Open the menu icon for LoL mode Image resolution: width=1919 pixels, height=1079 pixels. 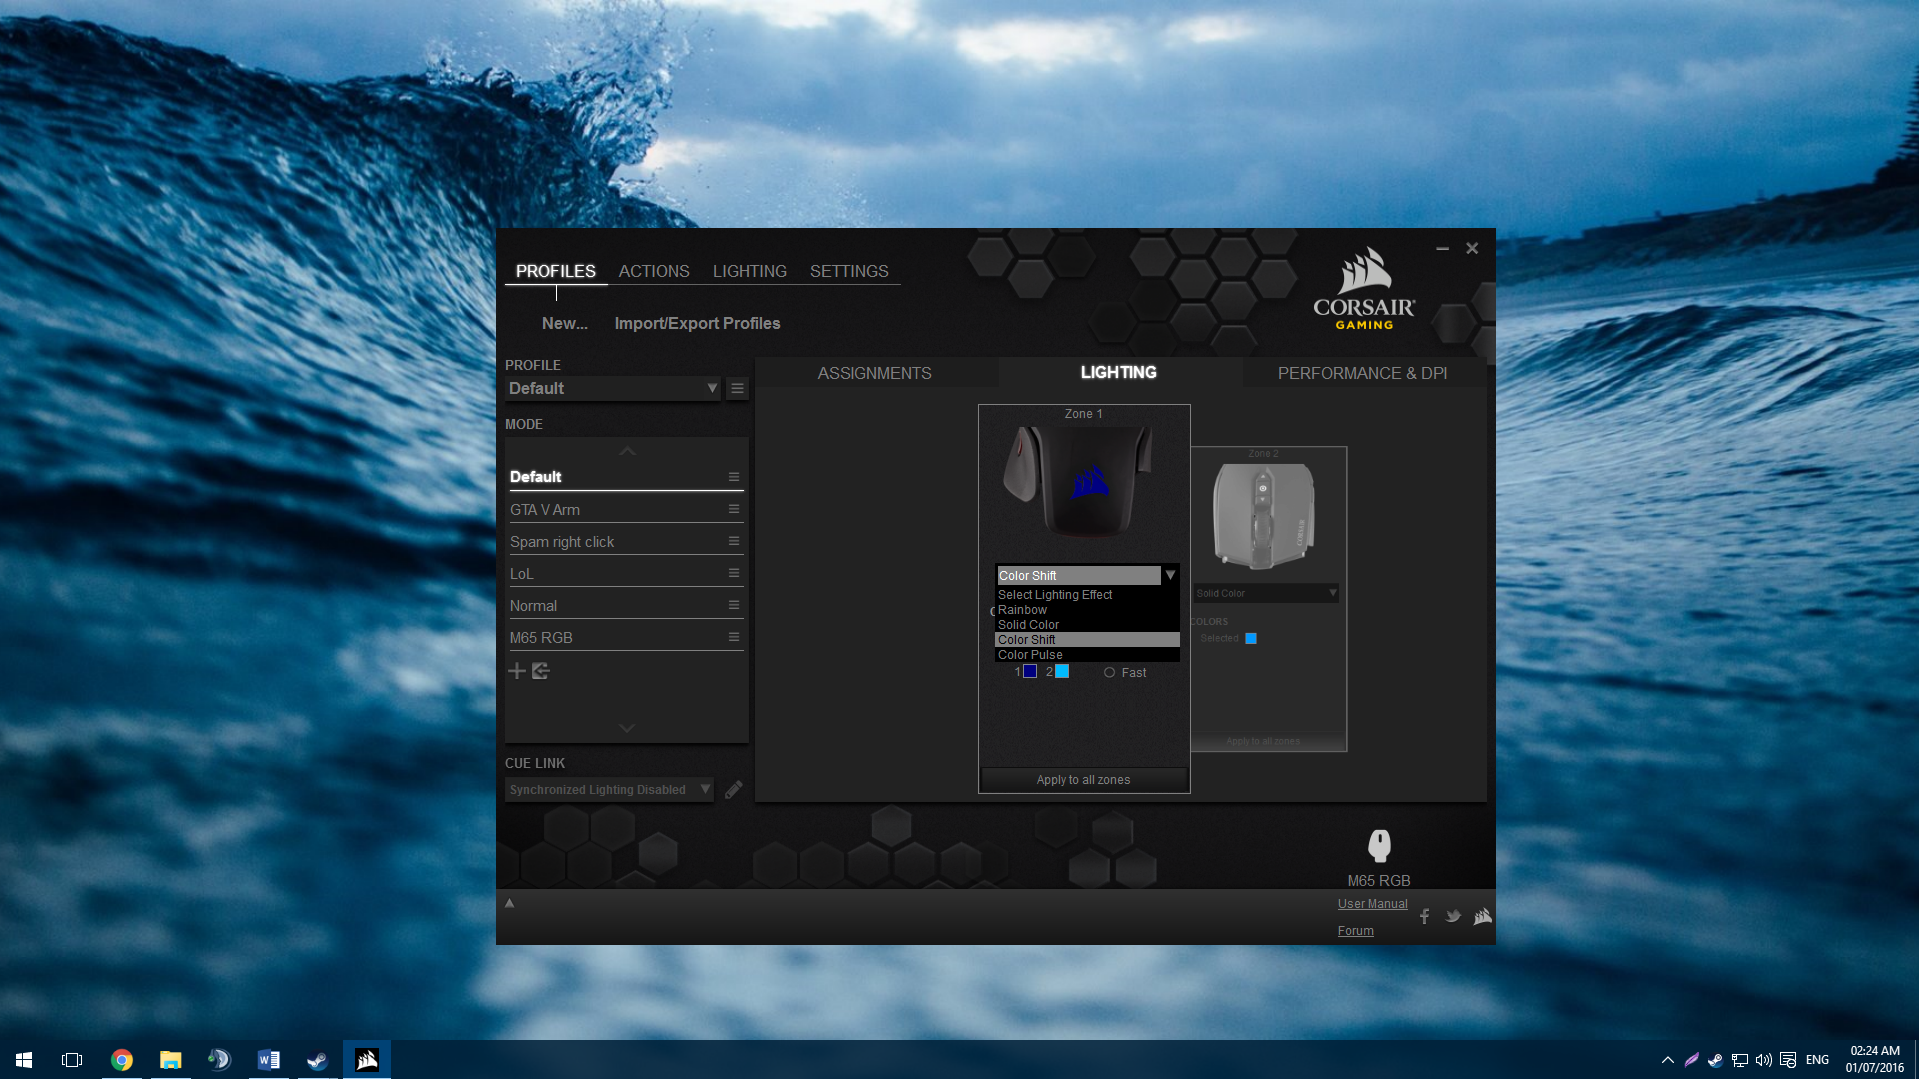click(x=734, y=573)
